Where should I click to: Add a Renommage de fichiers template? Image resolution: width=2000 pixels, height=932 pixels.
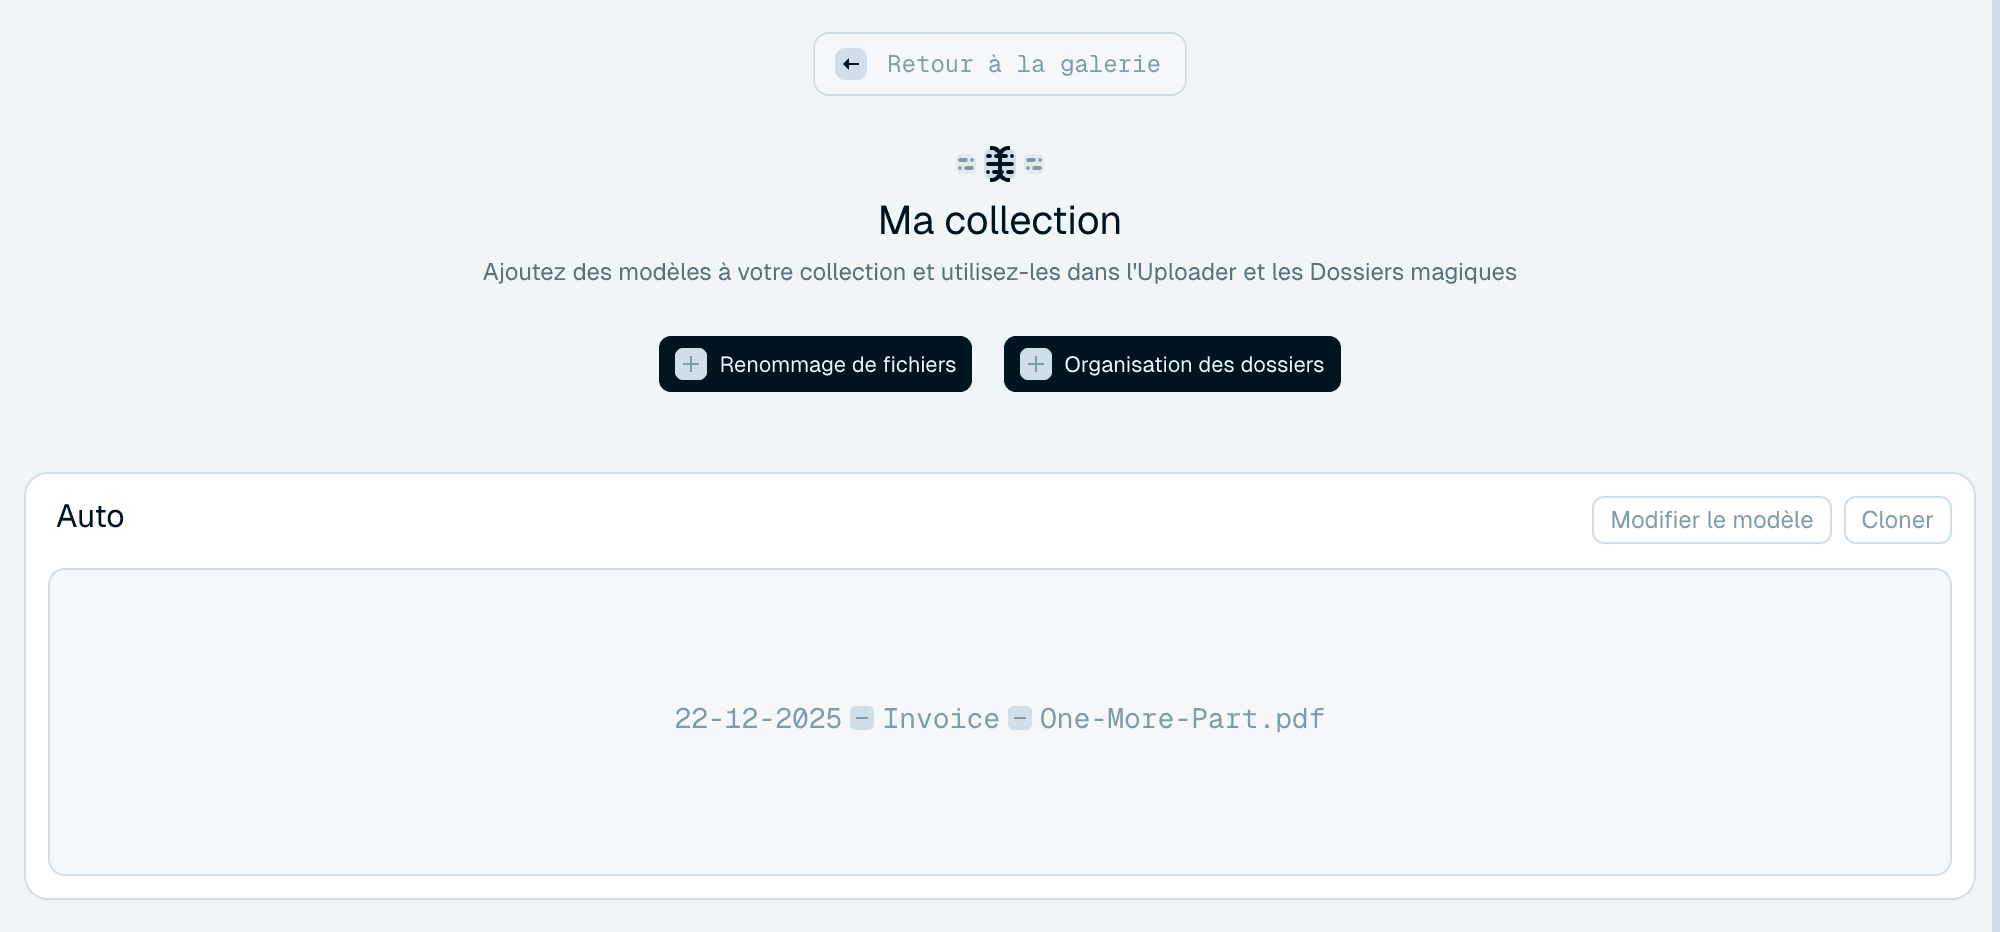[x=815, y=364]
